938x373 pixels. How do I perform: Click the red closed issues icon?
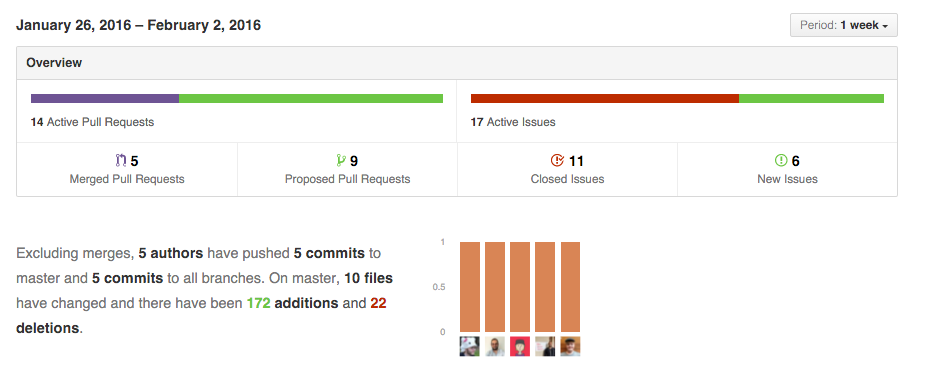click(557, 160)
